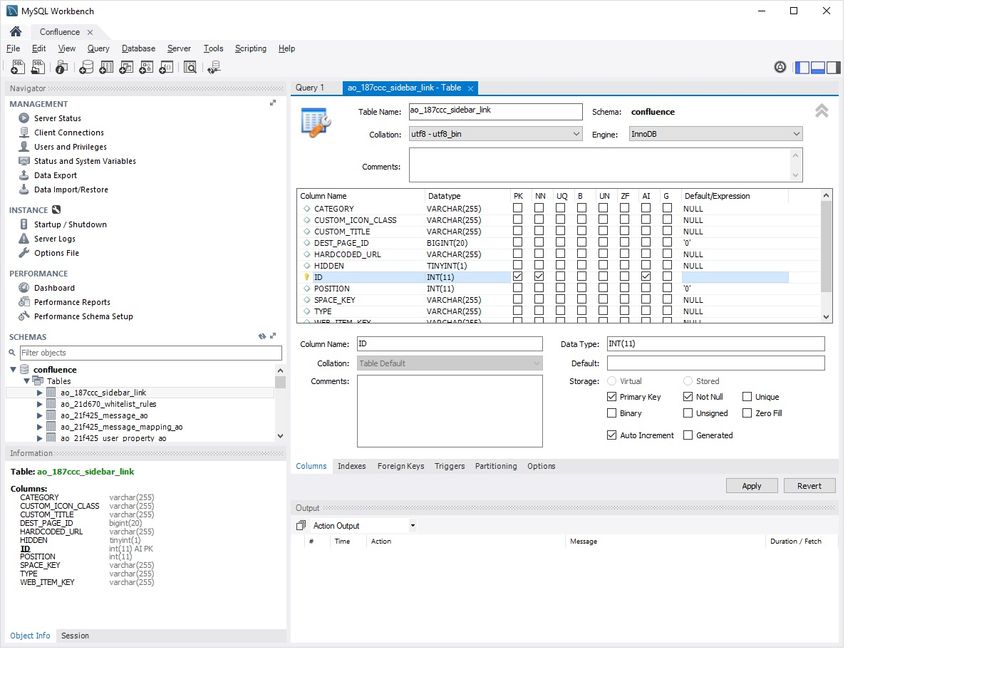Open Server Status in Navigator
999x684 pixels.
[x=57, y=118]
